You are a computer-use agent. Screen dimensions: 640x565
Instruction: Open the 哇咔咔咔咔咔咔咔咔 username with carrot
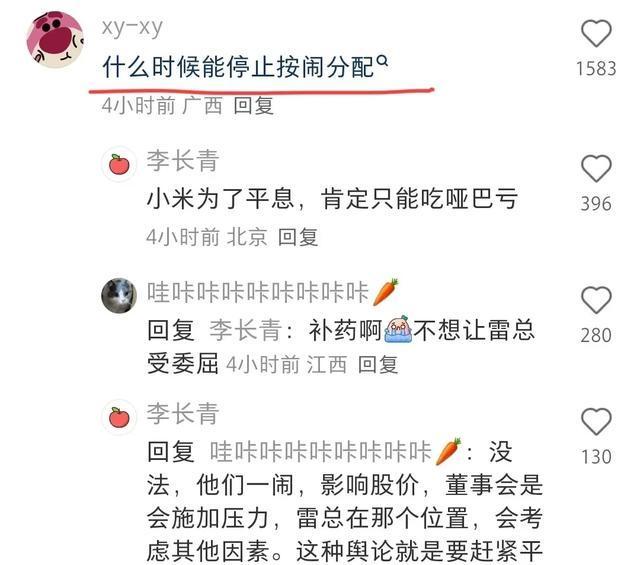(272, 292)
